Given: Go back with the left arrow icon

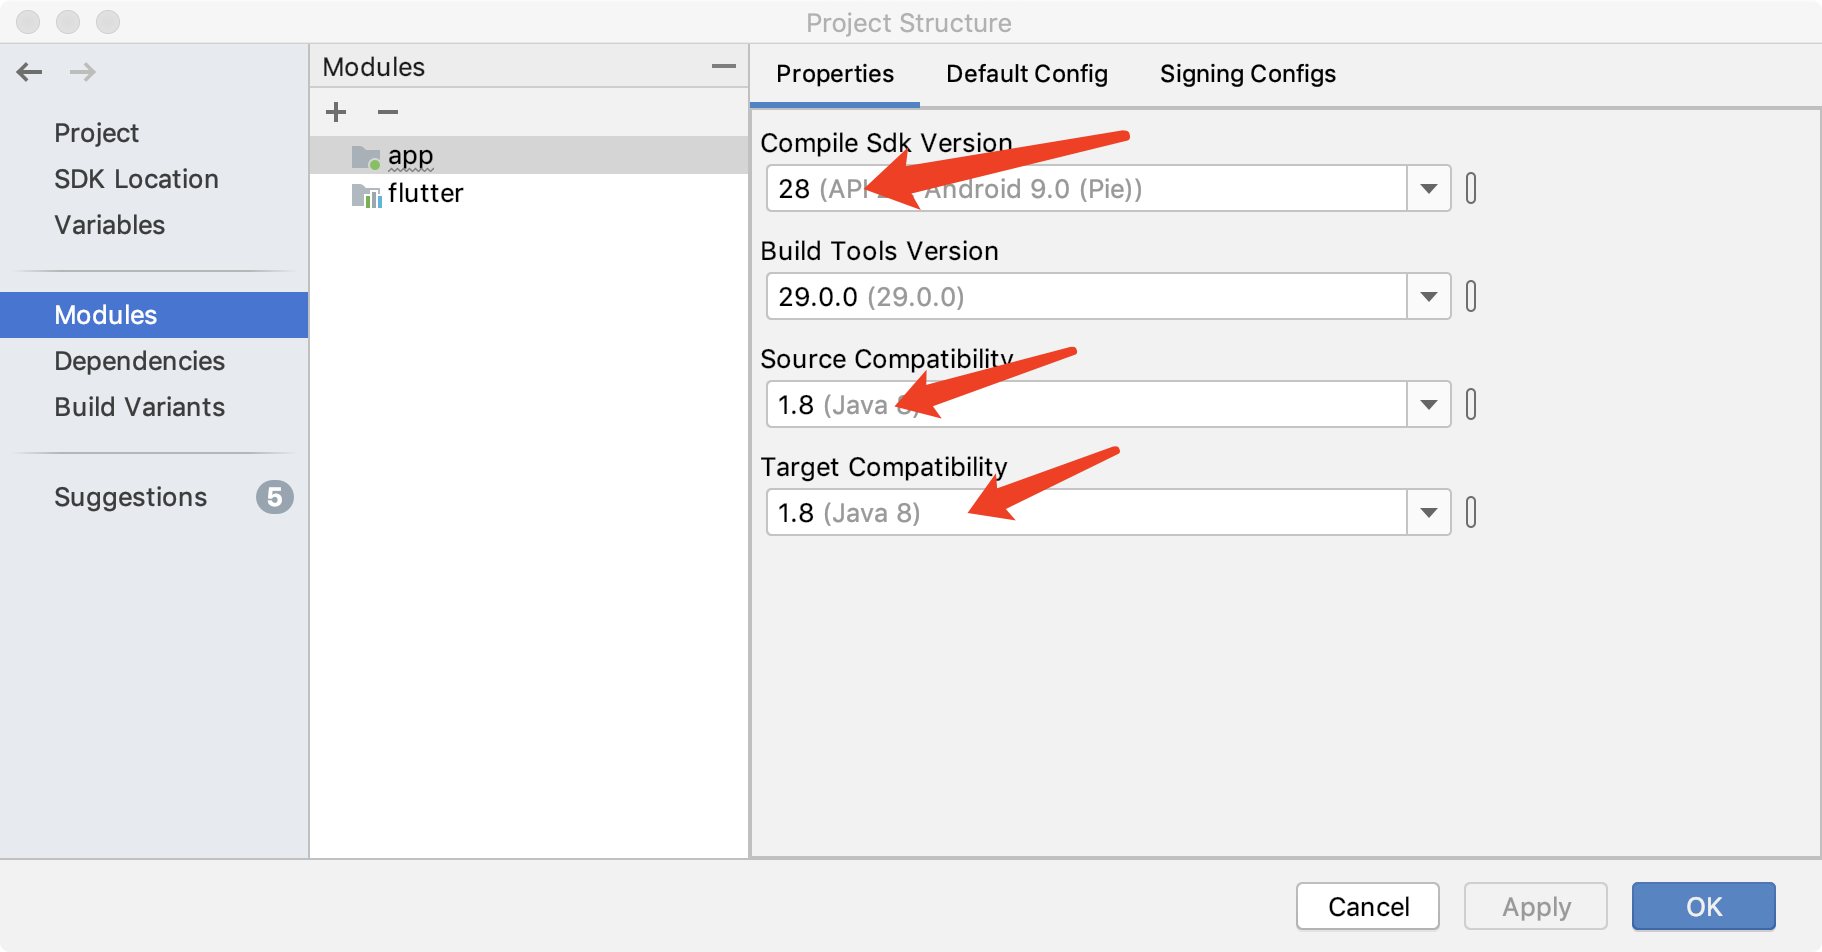Looking at the screenshot, I should [x=30, y=72].
